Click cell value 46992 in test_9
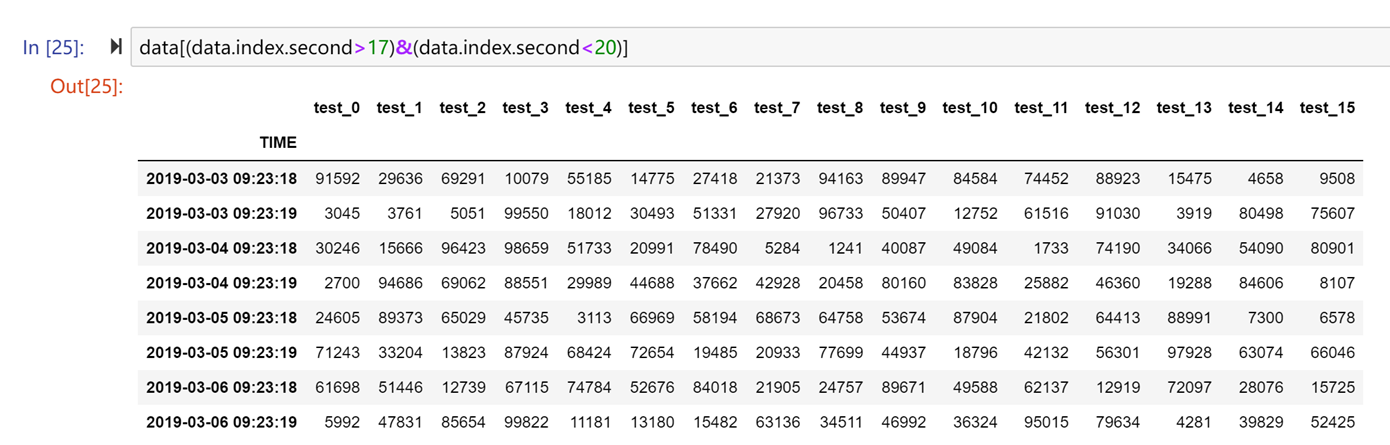 click(905, 424)
